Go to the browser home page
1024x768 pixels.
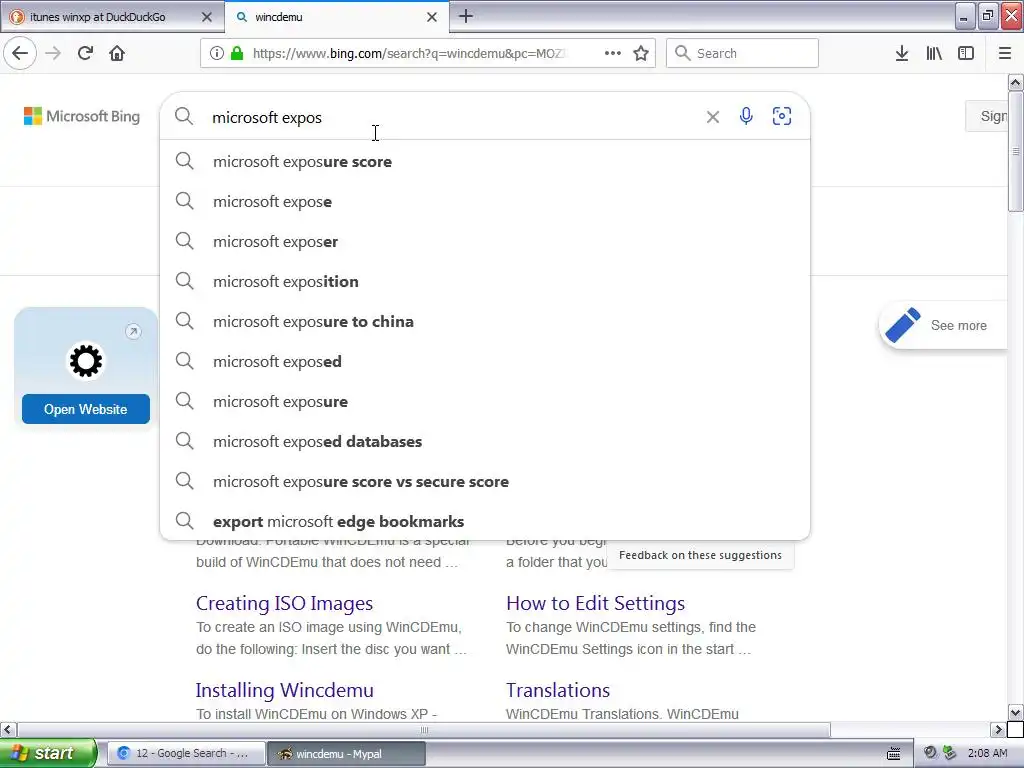tap(117, 53)
